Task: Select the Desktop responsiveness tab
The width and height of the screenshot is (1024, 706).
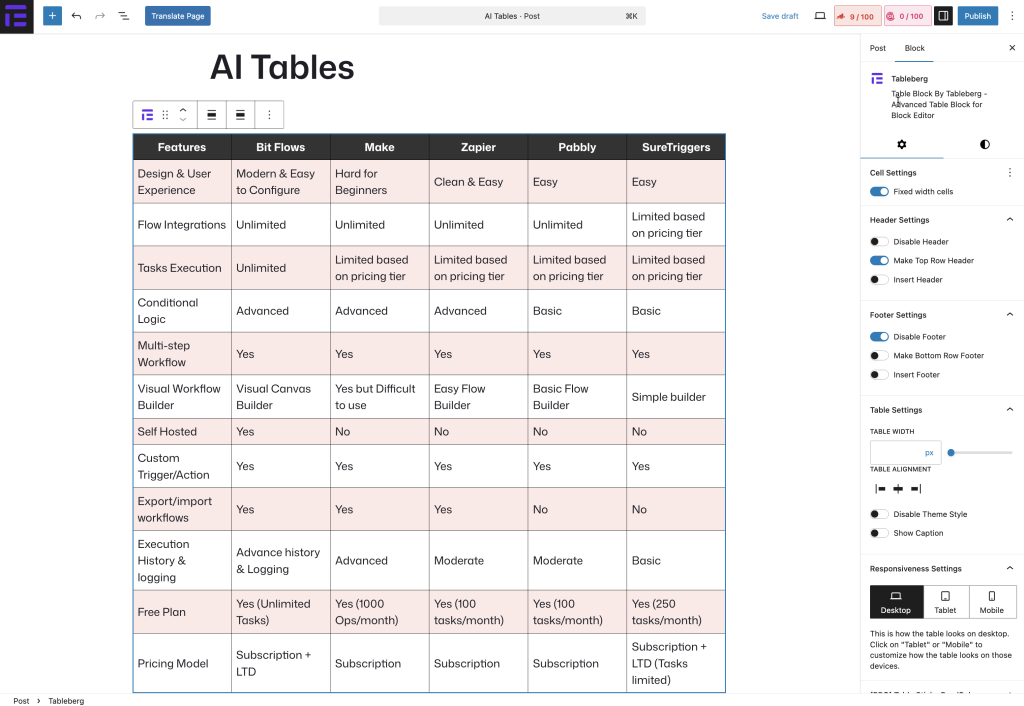Action: pyautogui.click(x=896, y=602)
